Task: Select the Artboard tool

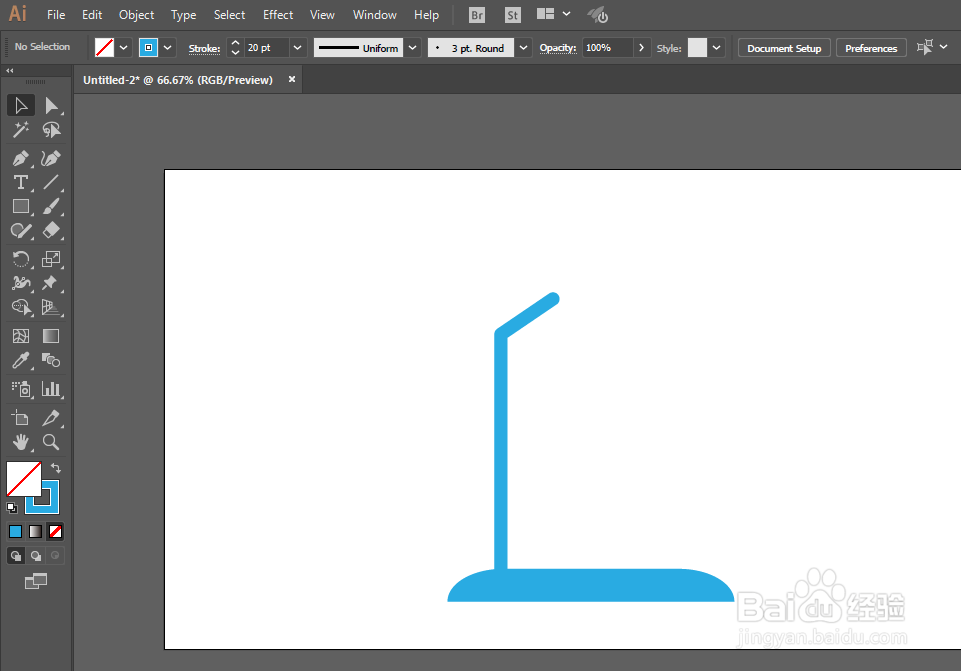Action: [x=21, y=418]
